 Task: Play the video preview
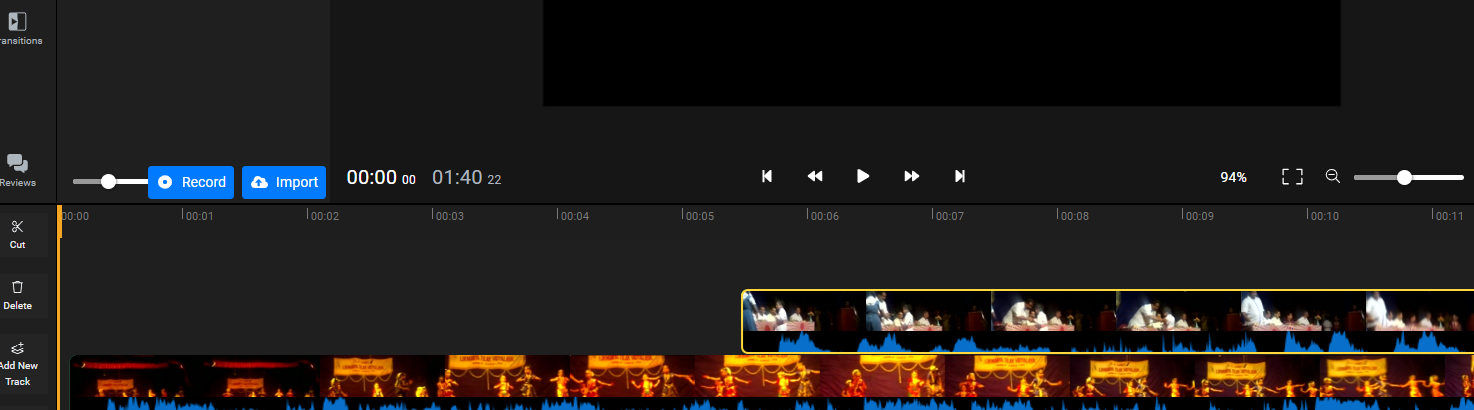click(863, 176)
